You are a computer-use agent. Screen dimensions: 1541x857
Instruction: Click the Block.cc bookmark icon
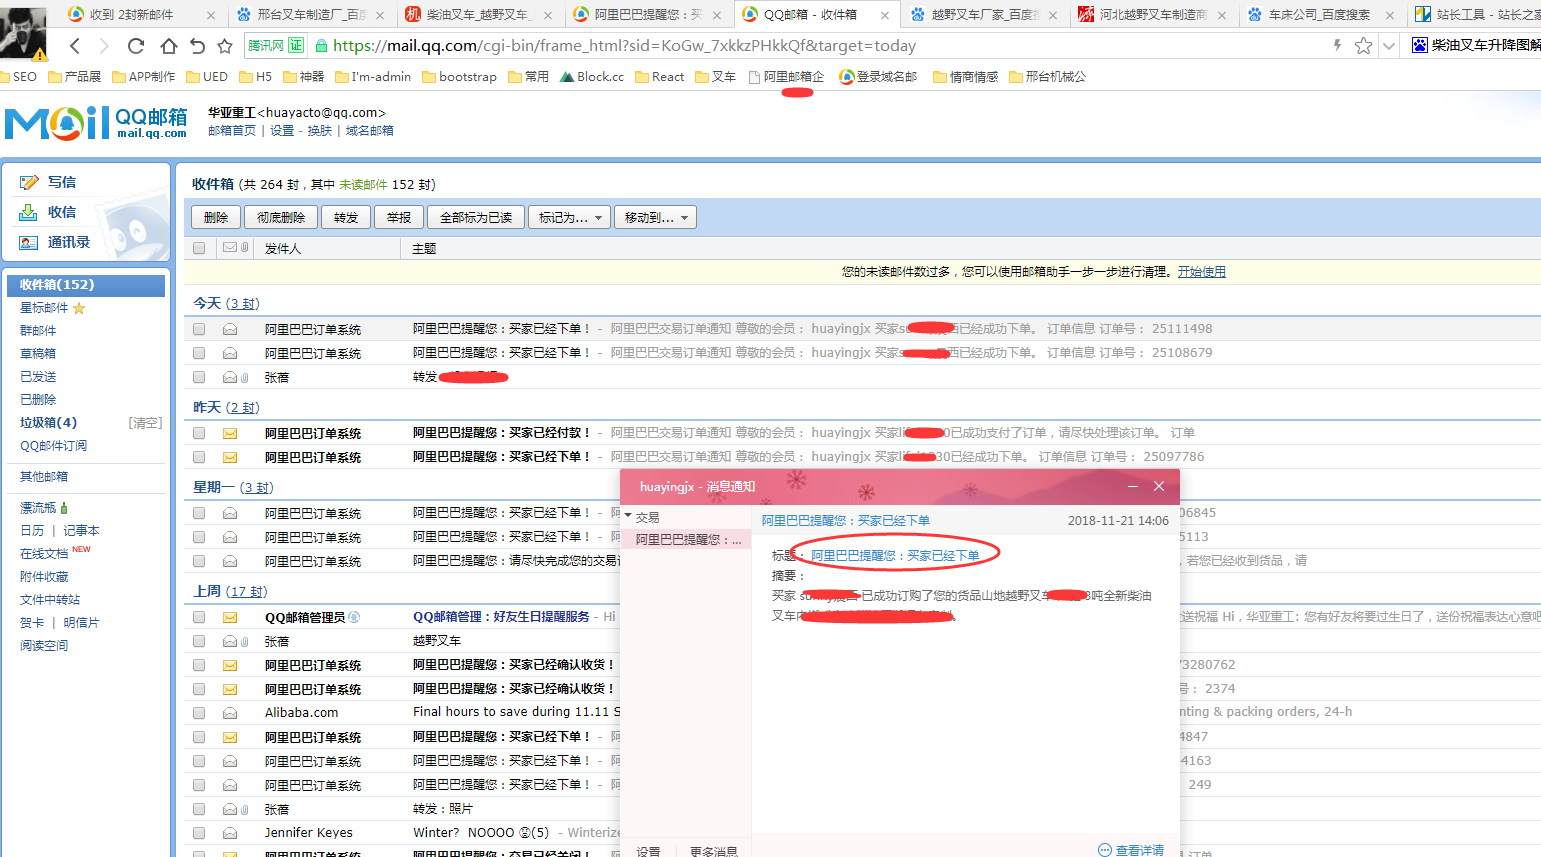point(567,76)
